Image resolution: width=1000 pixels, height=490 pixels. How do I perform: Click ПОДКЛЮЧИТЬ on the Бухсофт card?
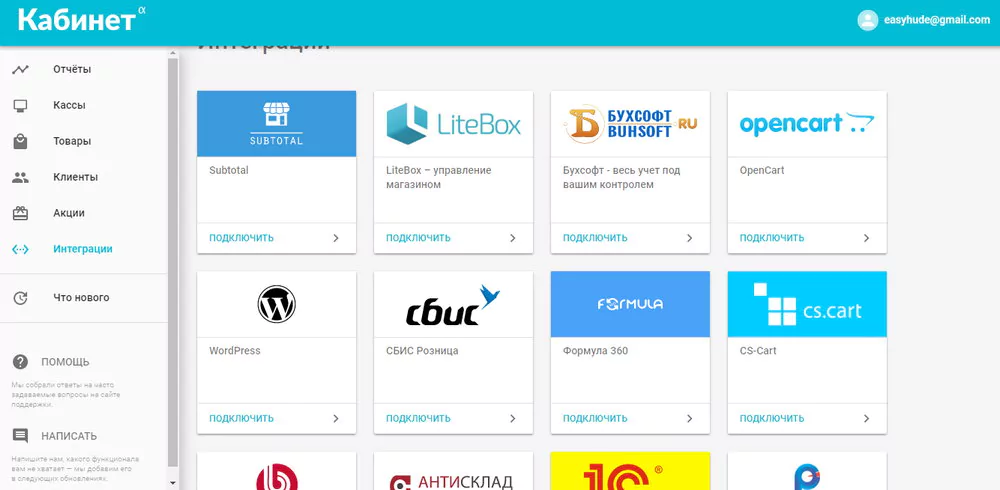595,238
